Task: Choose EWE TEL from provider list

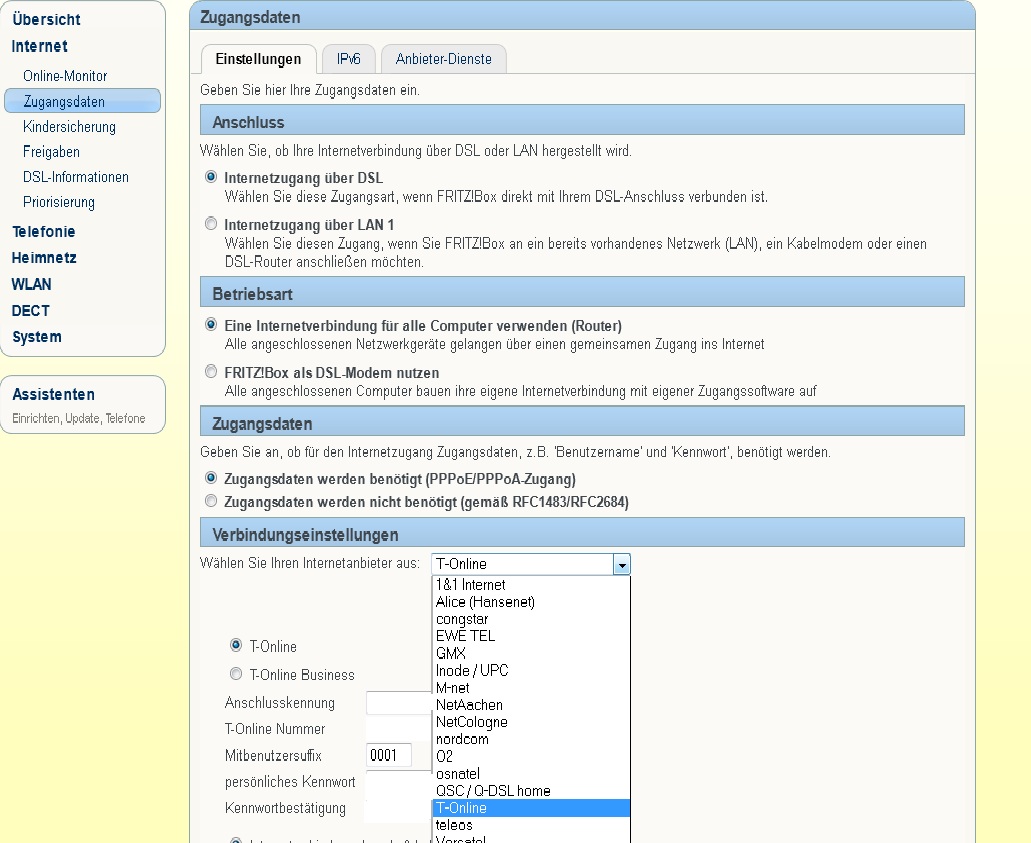Action: (531, 636)
